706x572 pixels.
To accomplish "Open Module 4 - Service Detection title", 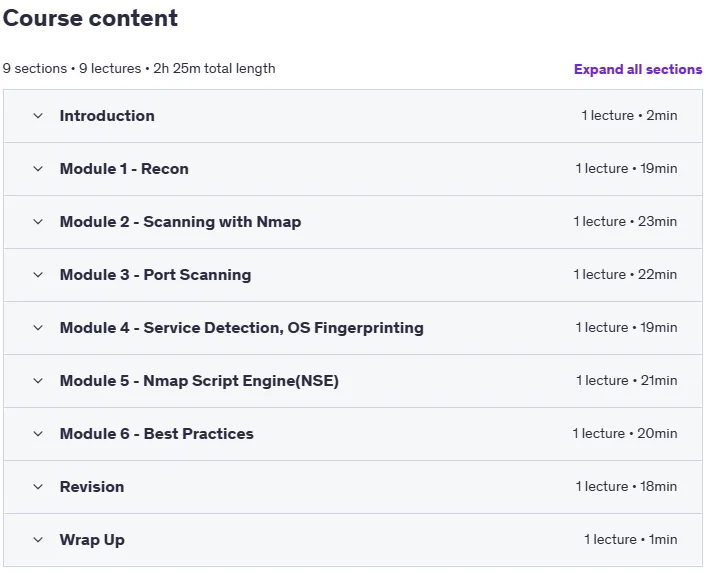I will click(x=242, y=328).
